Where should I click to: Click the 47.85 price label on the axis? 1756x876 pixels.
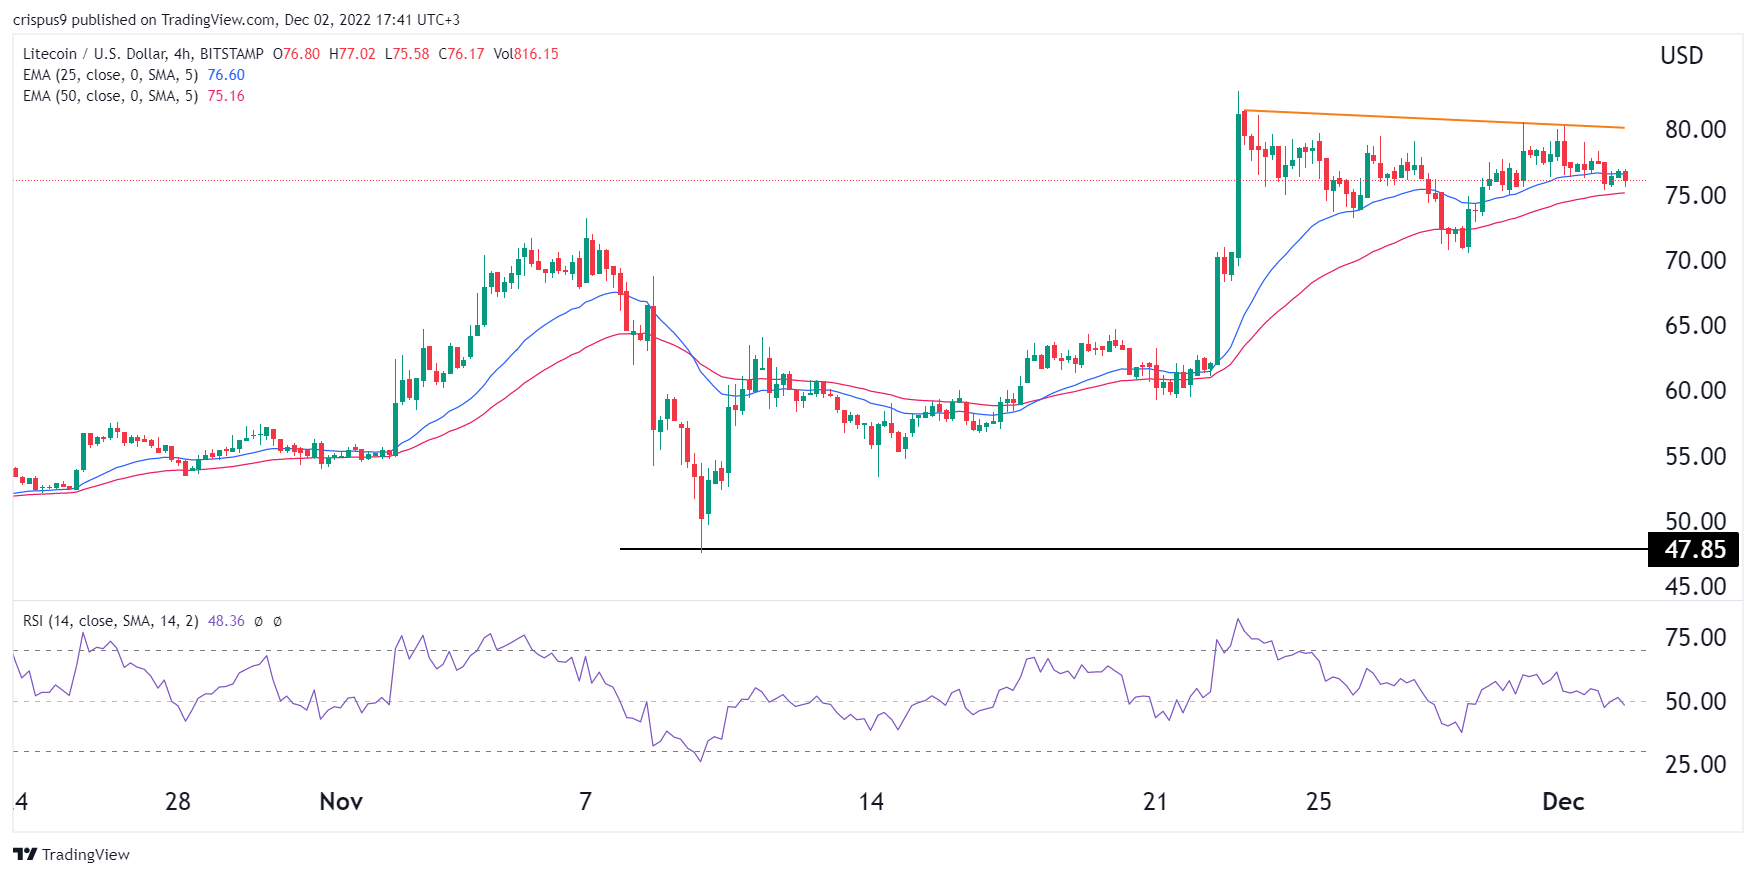1694,549
